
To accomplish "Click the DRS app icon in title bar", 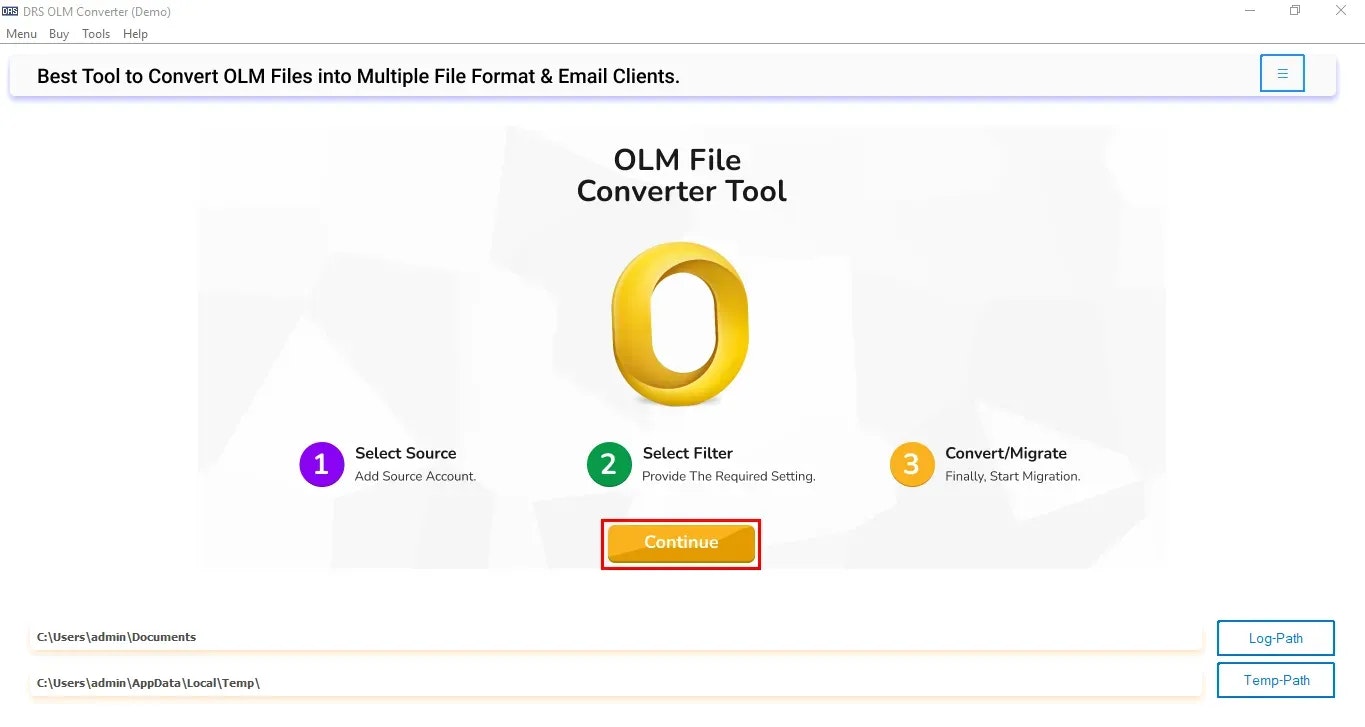I will click(x=10, y=11).
